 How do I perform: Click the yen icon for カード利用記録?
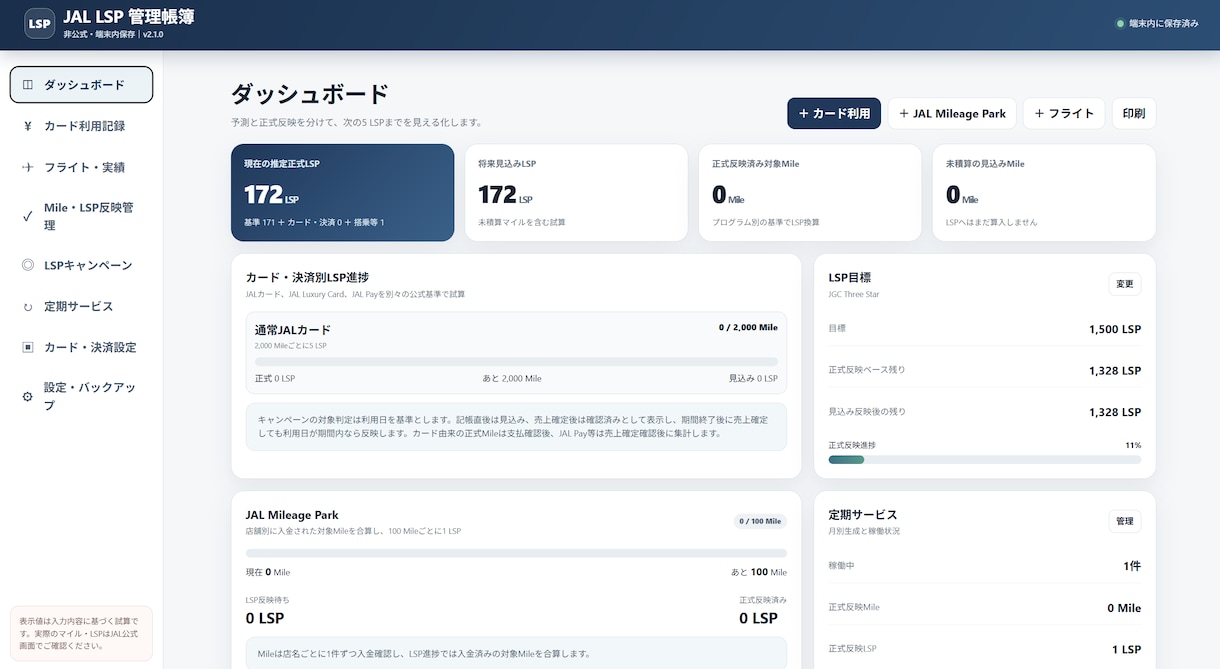click(x=28, y=126)
